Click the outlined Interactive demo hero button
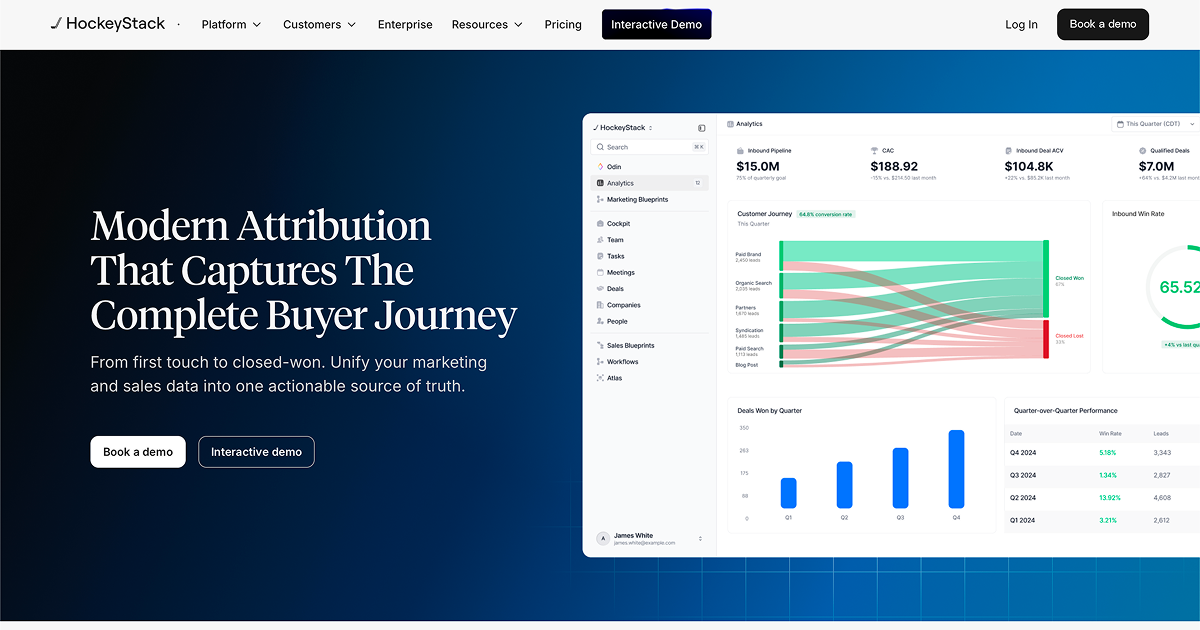Viewport: 1200px width, 630px height. coord(256,452)
